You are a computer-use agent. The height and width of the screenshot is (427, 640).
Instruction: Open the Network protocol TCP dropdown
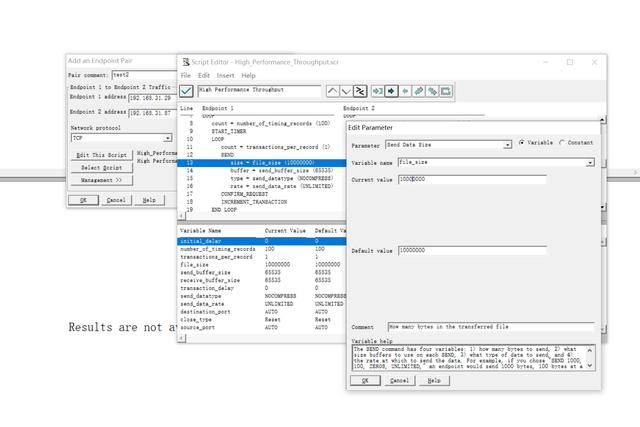tap(168, 139)
